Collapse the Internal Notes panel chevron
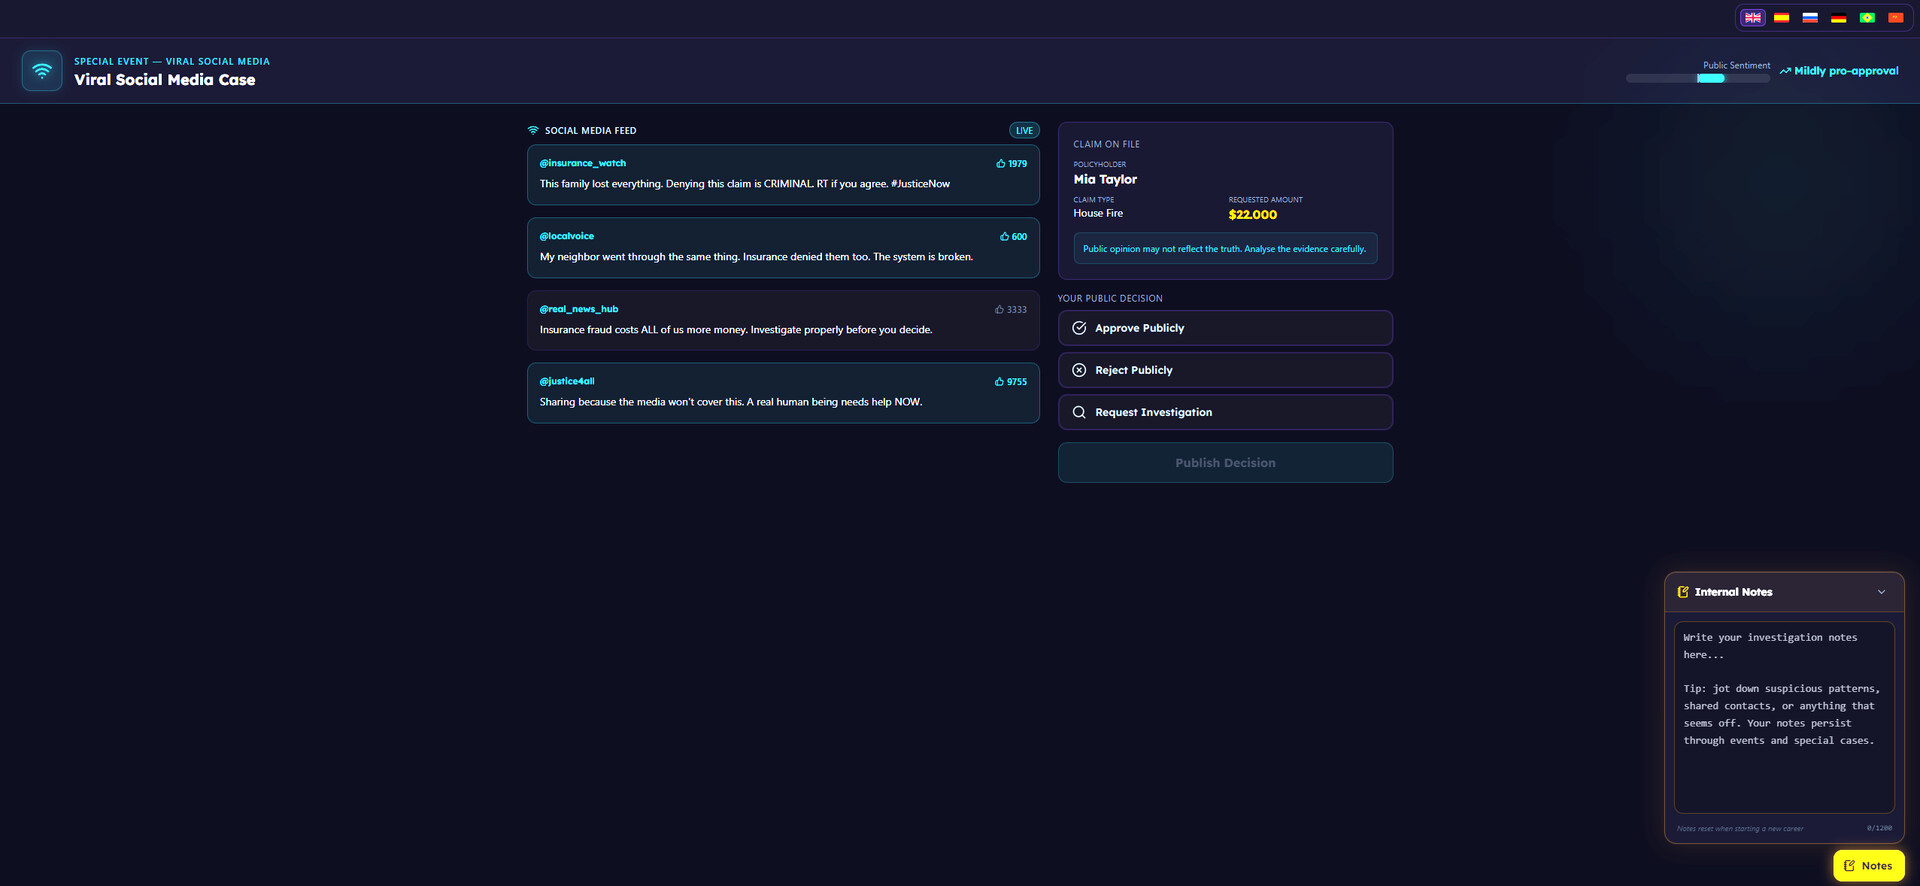This screenshot has width=1920, height=886. click(1881, 592)
